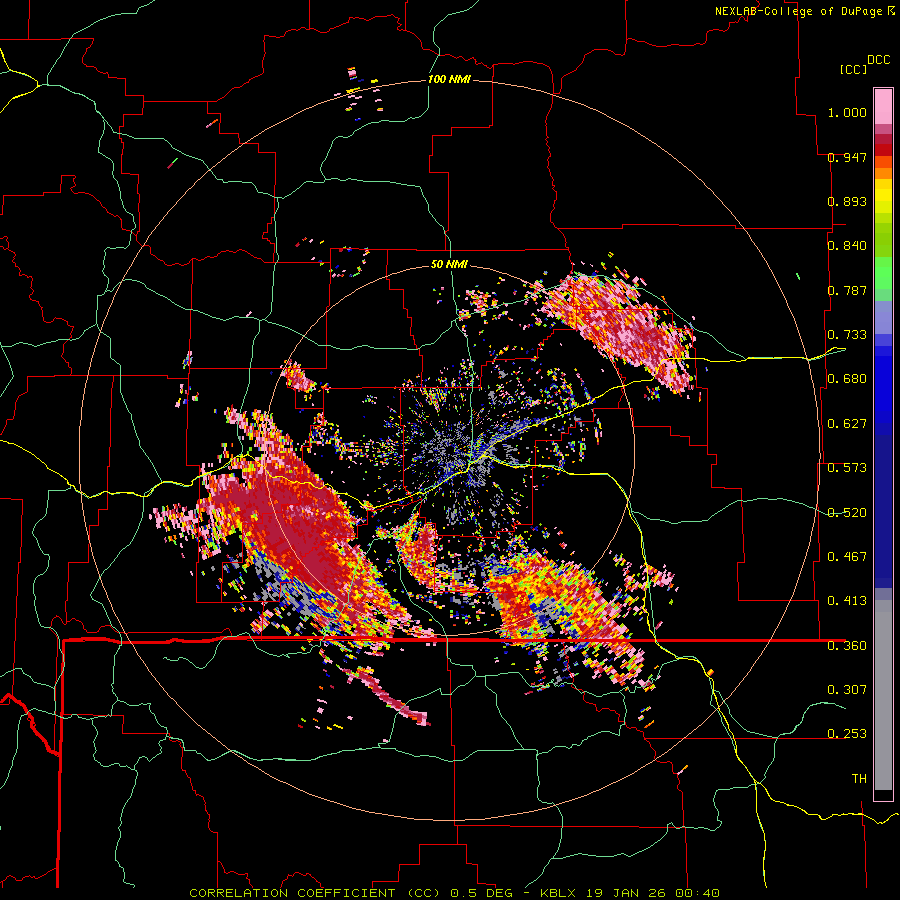Click the 50 NMI range ring label
Screen dimensions: 900x900
449,264
